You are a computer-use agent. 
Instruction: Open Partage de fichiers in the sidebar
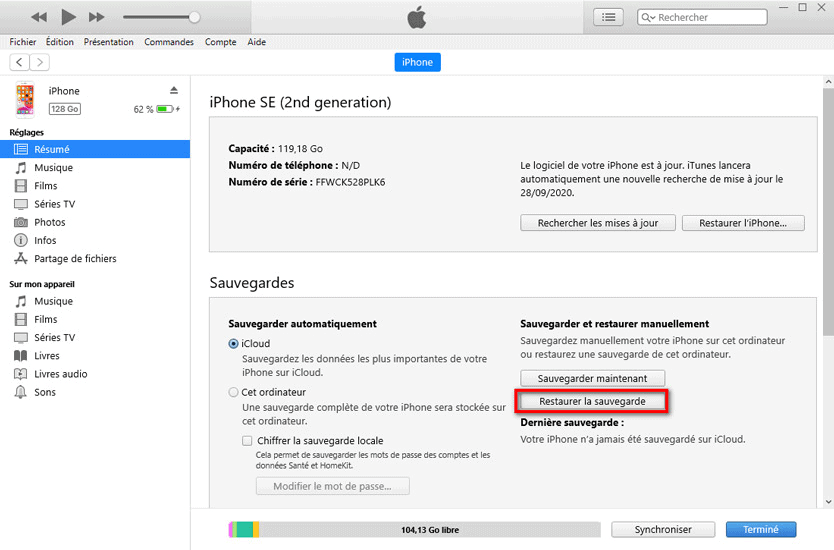click(x=75, y=259)
